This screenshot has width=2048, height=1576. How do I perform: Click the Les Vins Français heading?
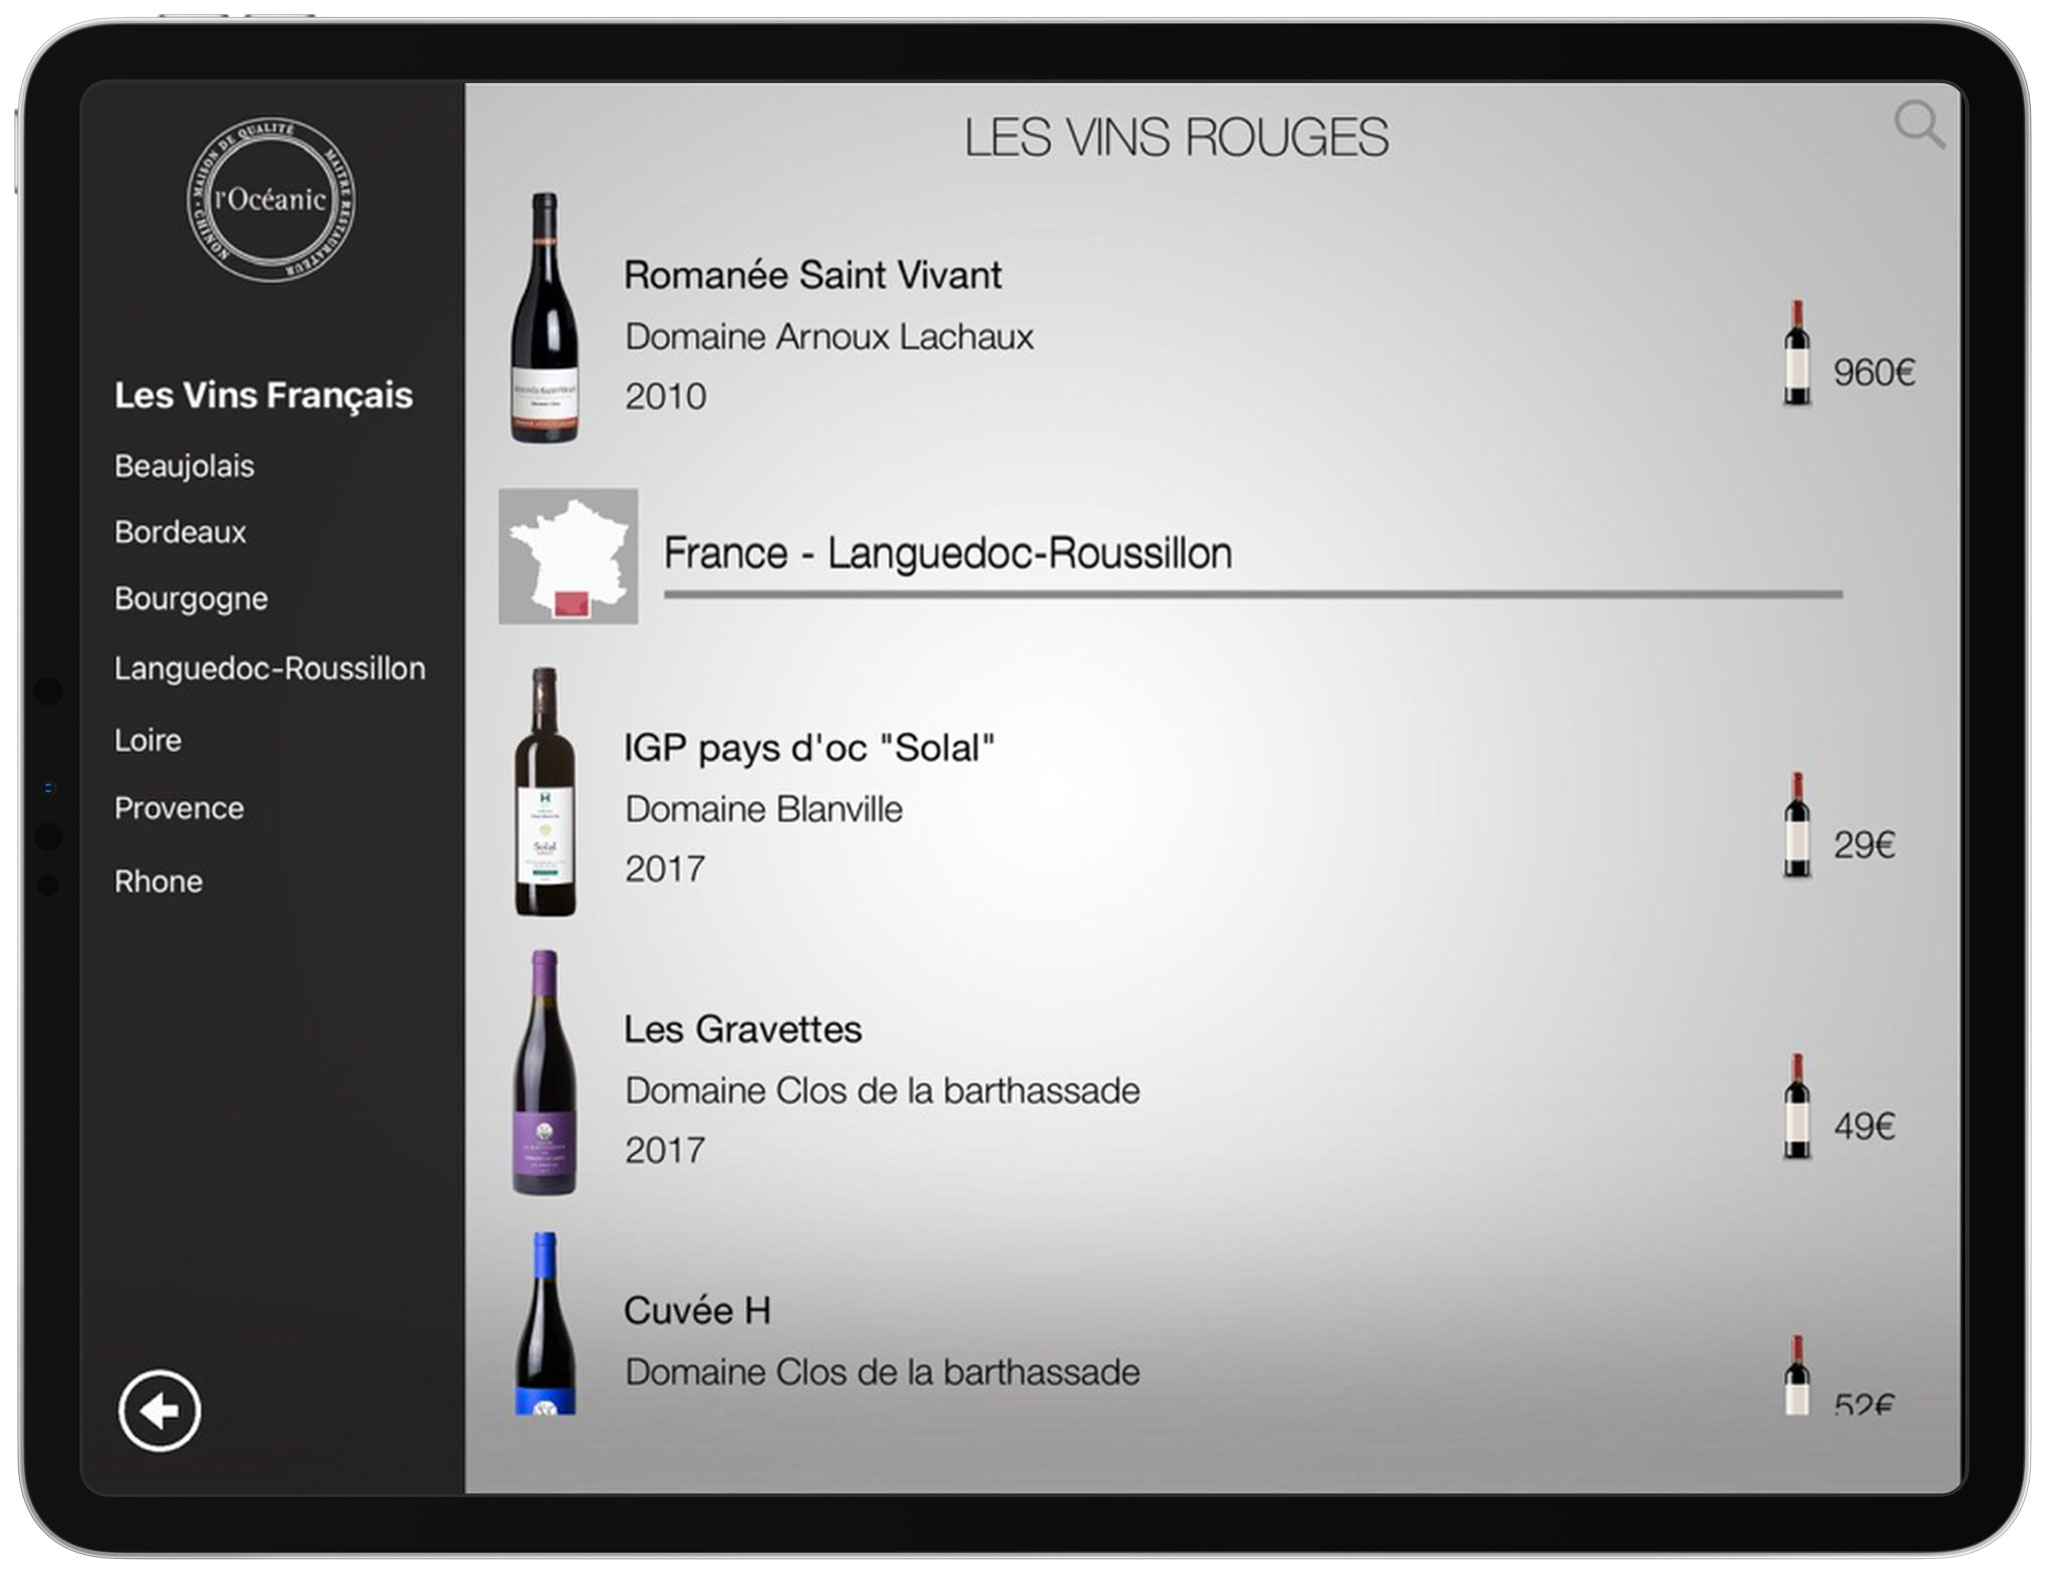[263, 395]
